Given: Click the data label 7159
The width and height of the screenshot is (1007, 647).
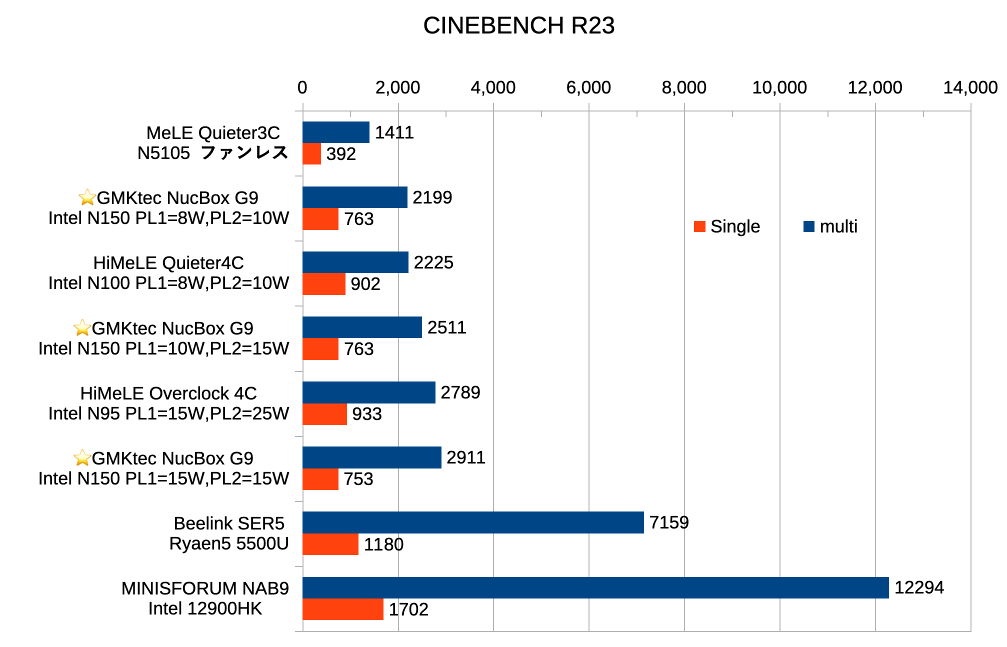Looking at the screenshot, I should tap(669, 522).
